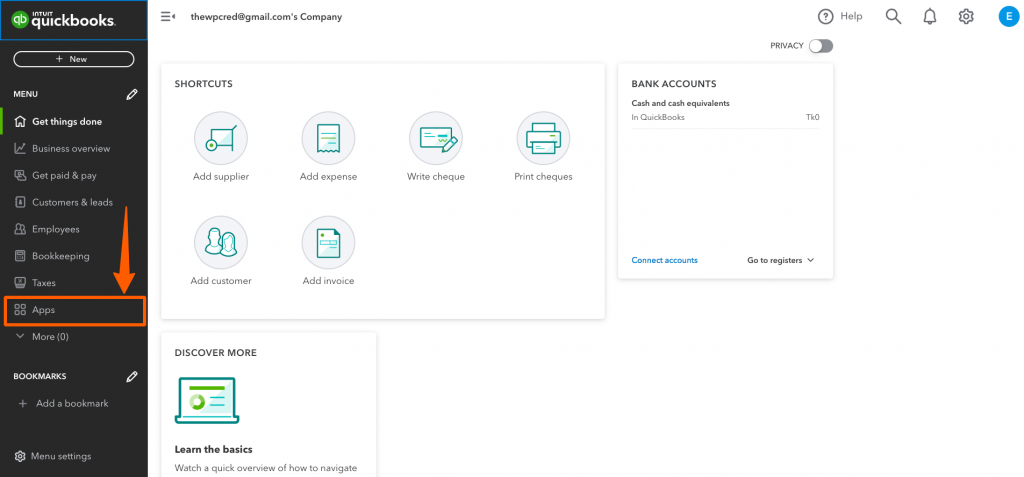Screen dimensions: 1024x477
Task: Click the Menu settings gear icon
Action: (20, 456)
